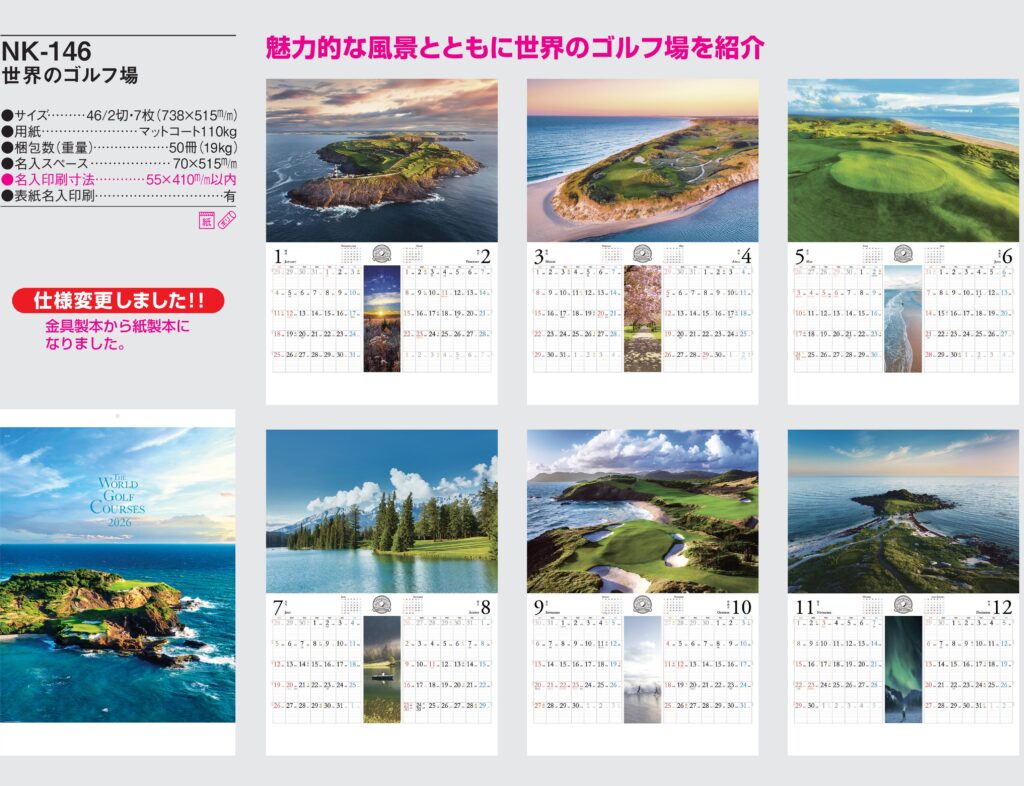Viewport: 1024px width, 786px height.
Task: Click the round emblem on March-April calendar
Action: click(x=642, y=254)
